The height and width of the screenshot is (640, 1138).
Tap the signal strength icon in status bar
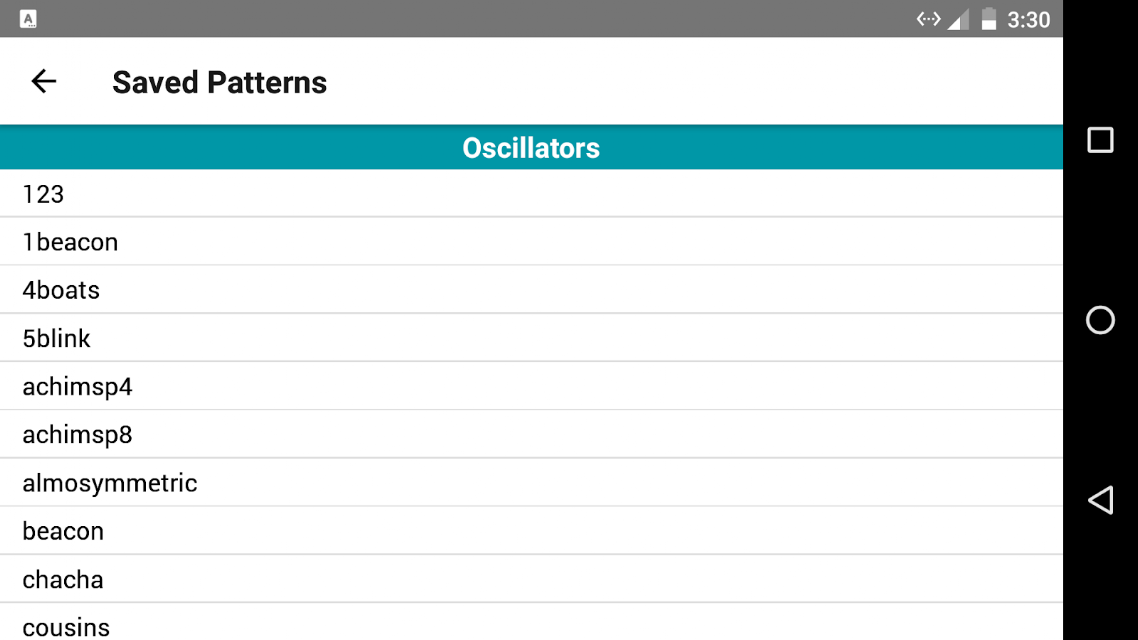(958, 20)
